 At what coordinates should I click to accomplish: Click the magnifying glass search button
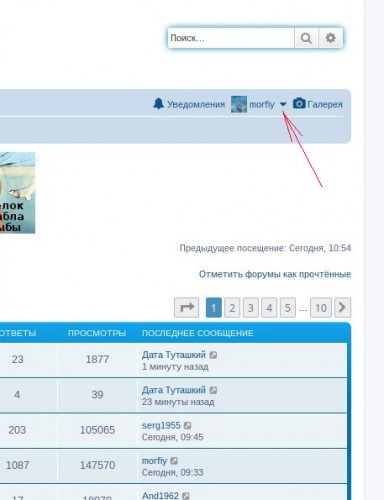(306, 38)
